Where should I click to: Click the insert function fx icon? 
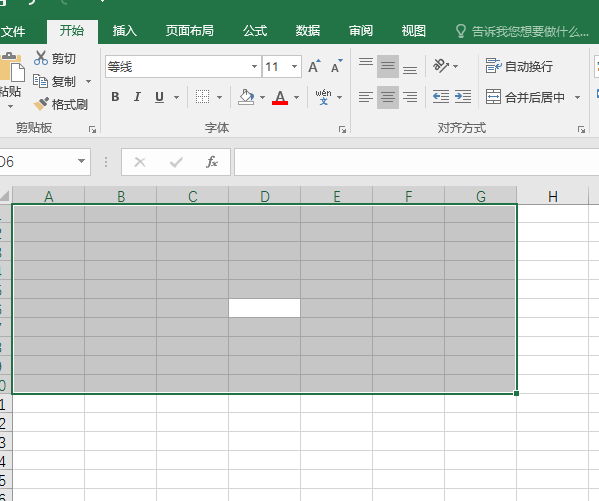click(x=212, y=162)
